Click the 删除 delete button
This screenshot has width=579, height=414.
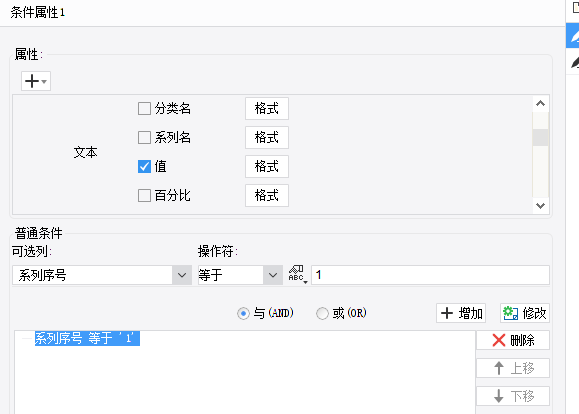pyautogui.click(x=513, y=340)
